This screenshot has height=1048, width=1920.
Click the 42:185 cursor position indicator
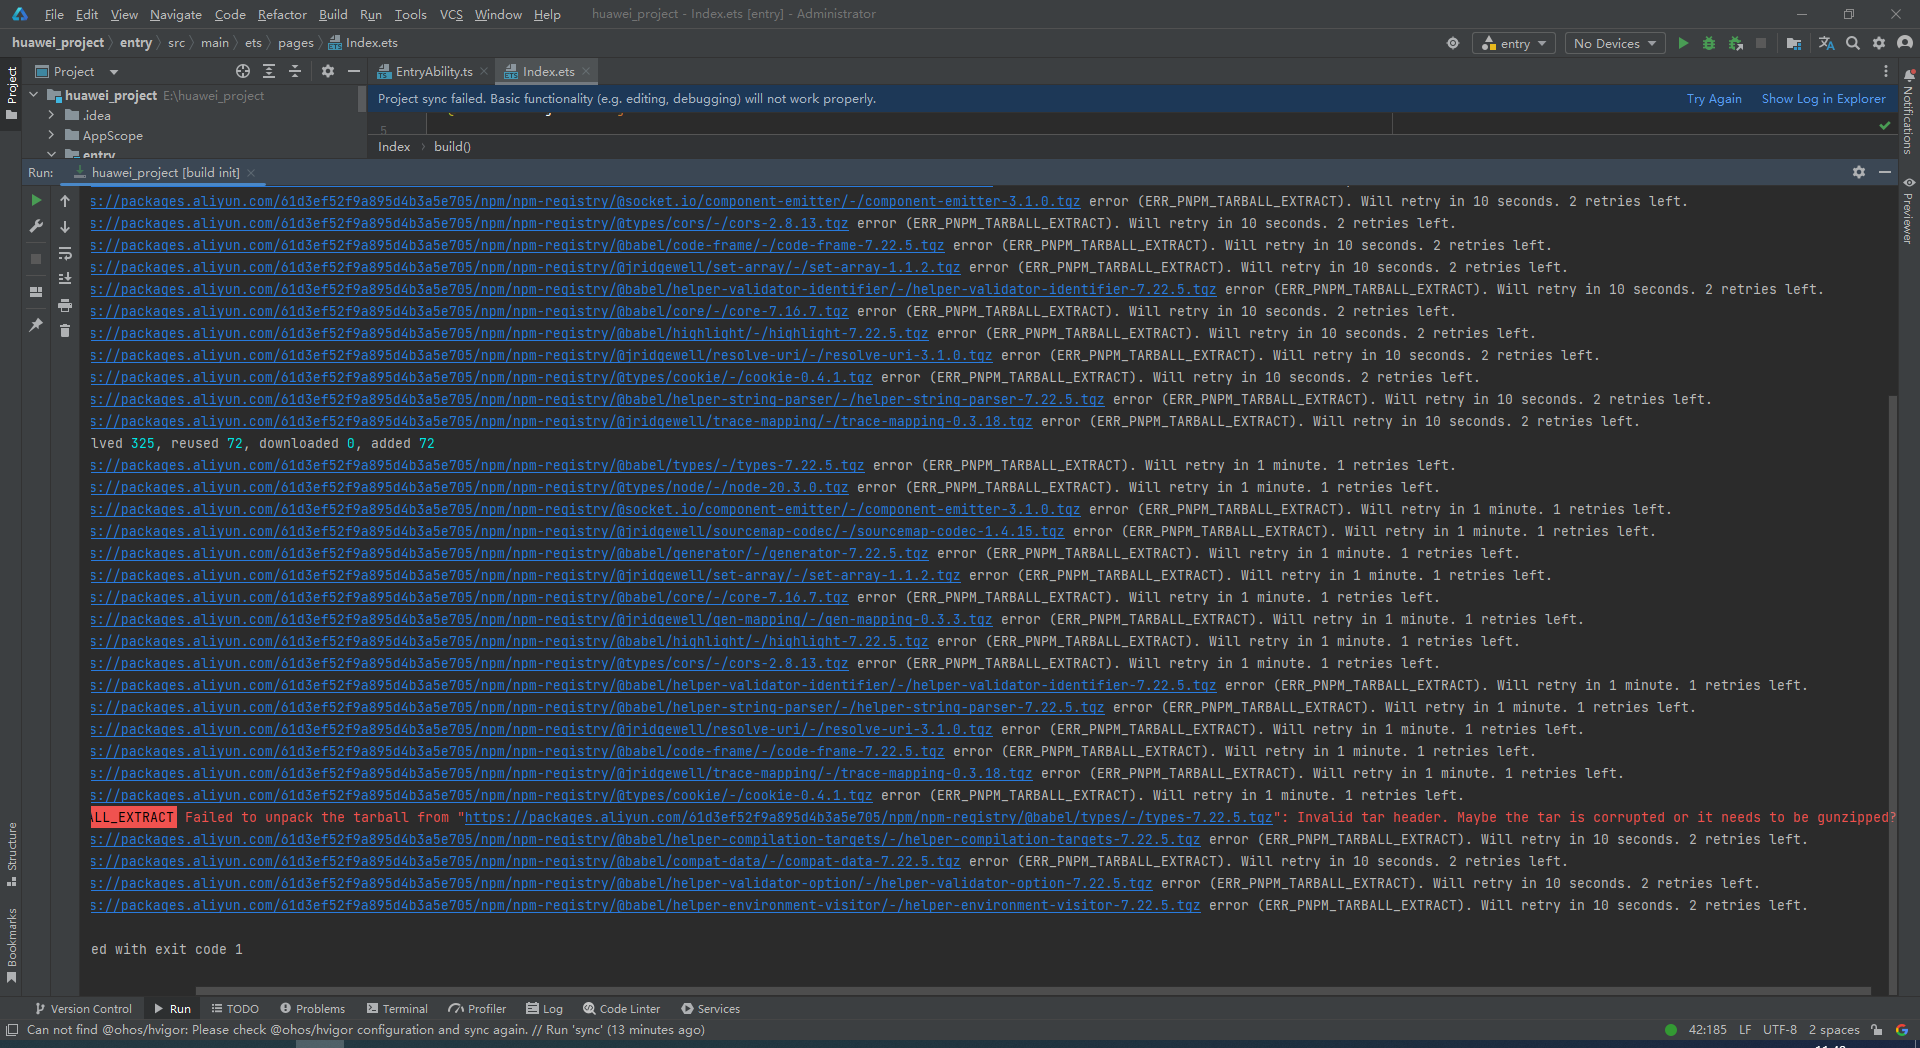click(x=1707, y=1029)
